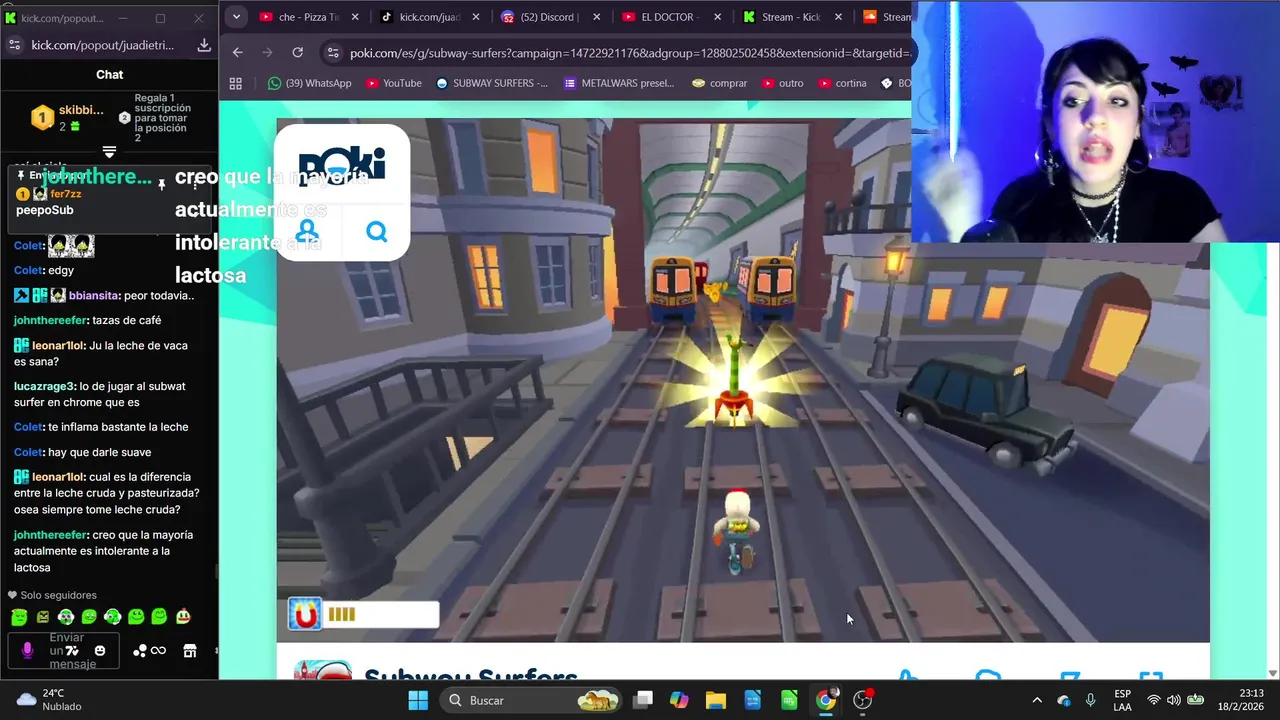Click username lucazrage3 in chat
Image resolution: width=1280 pixels, height=720 pixels.
(44, 386)
